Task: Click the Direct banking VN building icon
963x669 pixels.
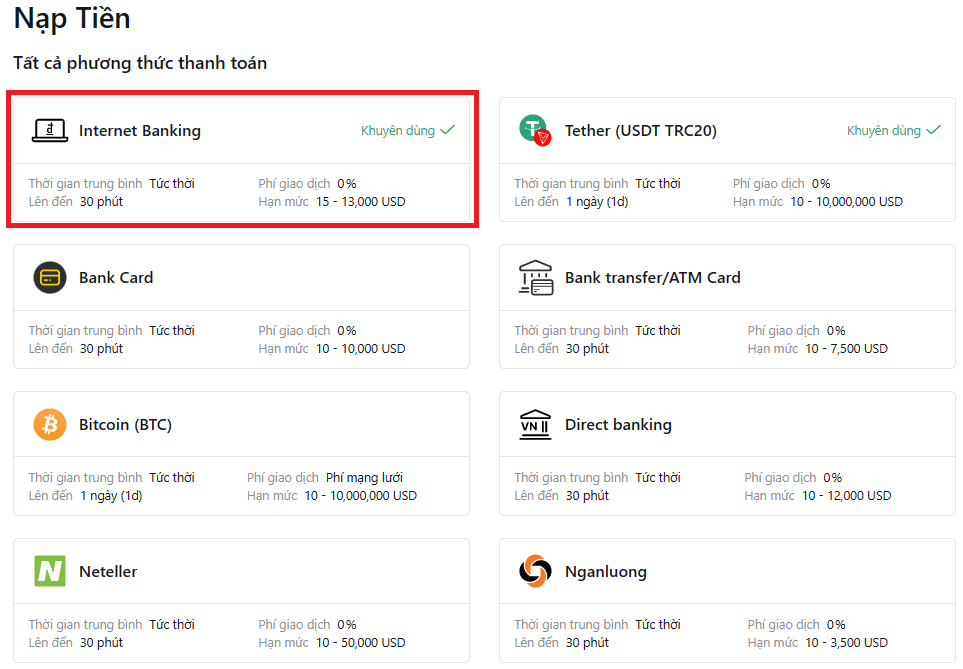Action: pyautogui.click(x=535, y=424)
